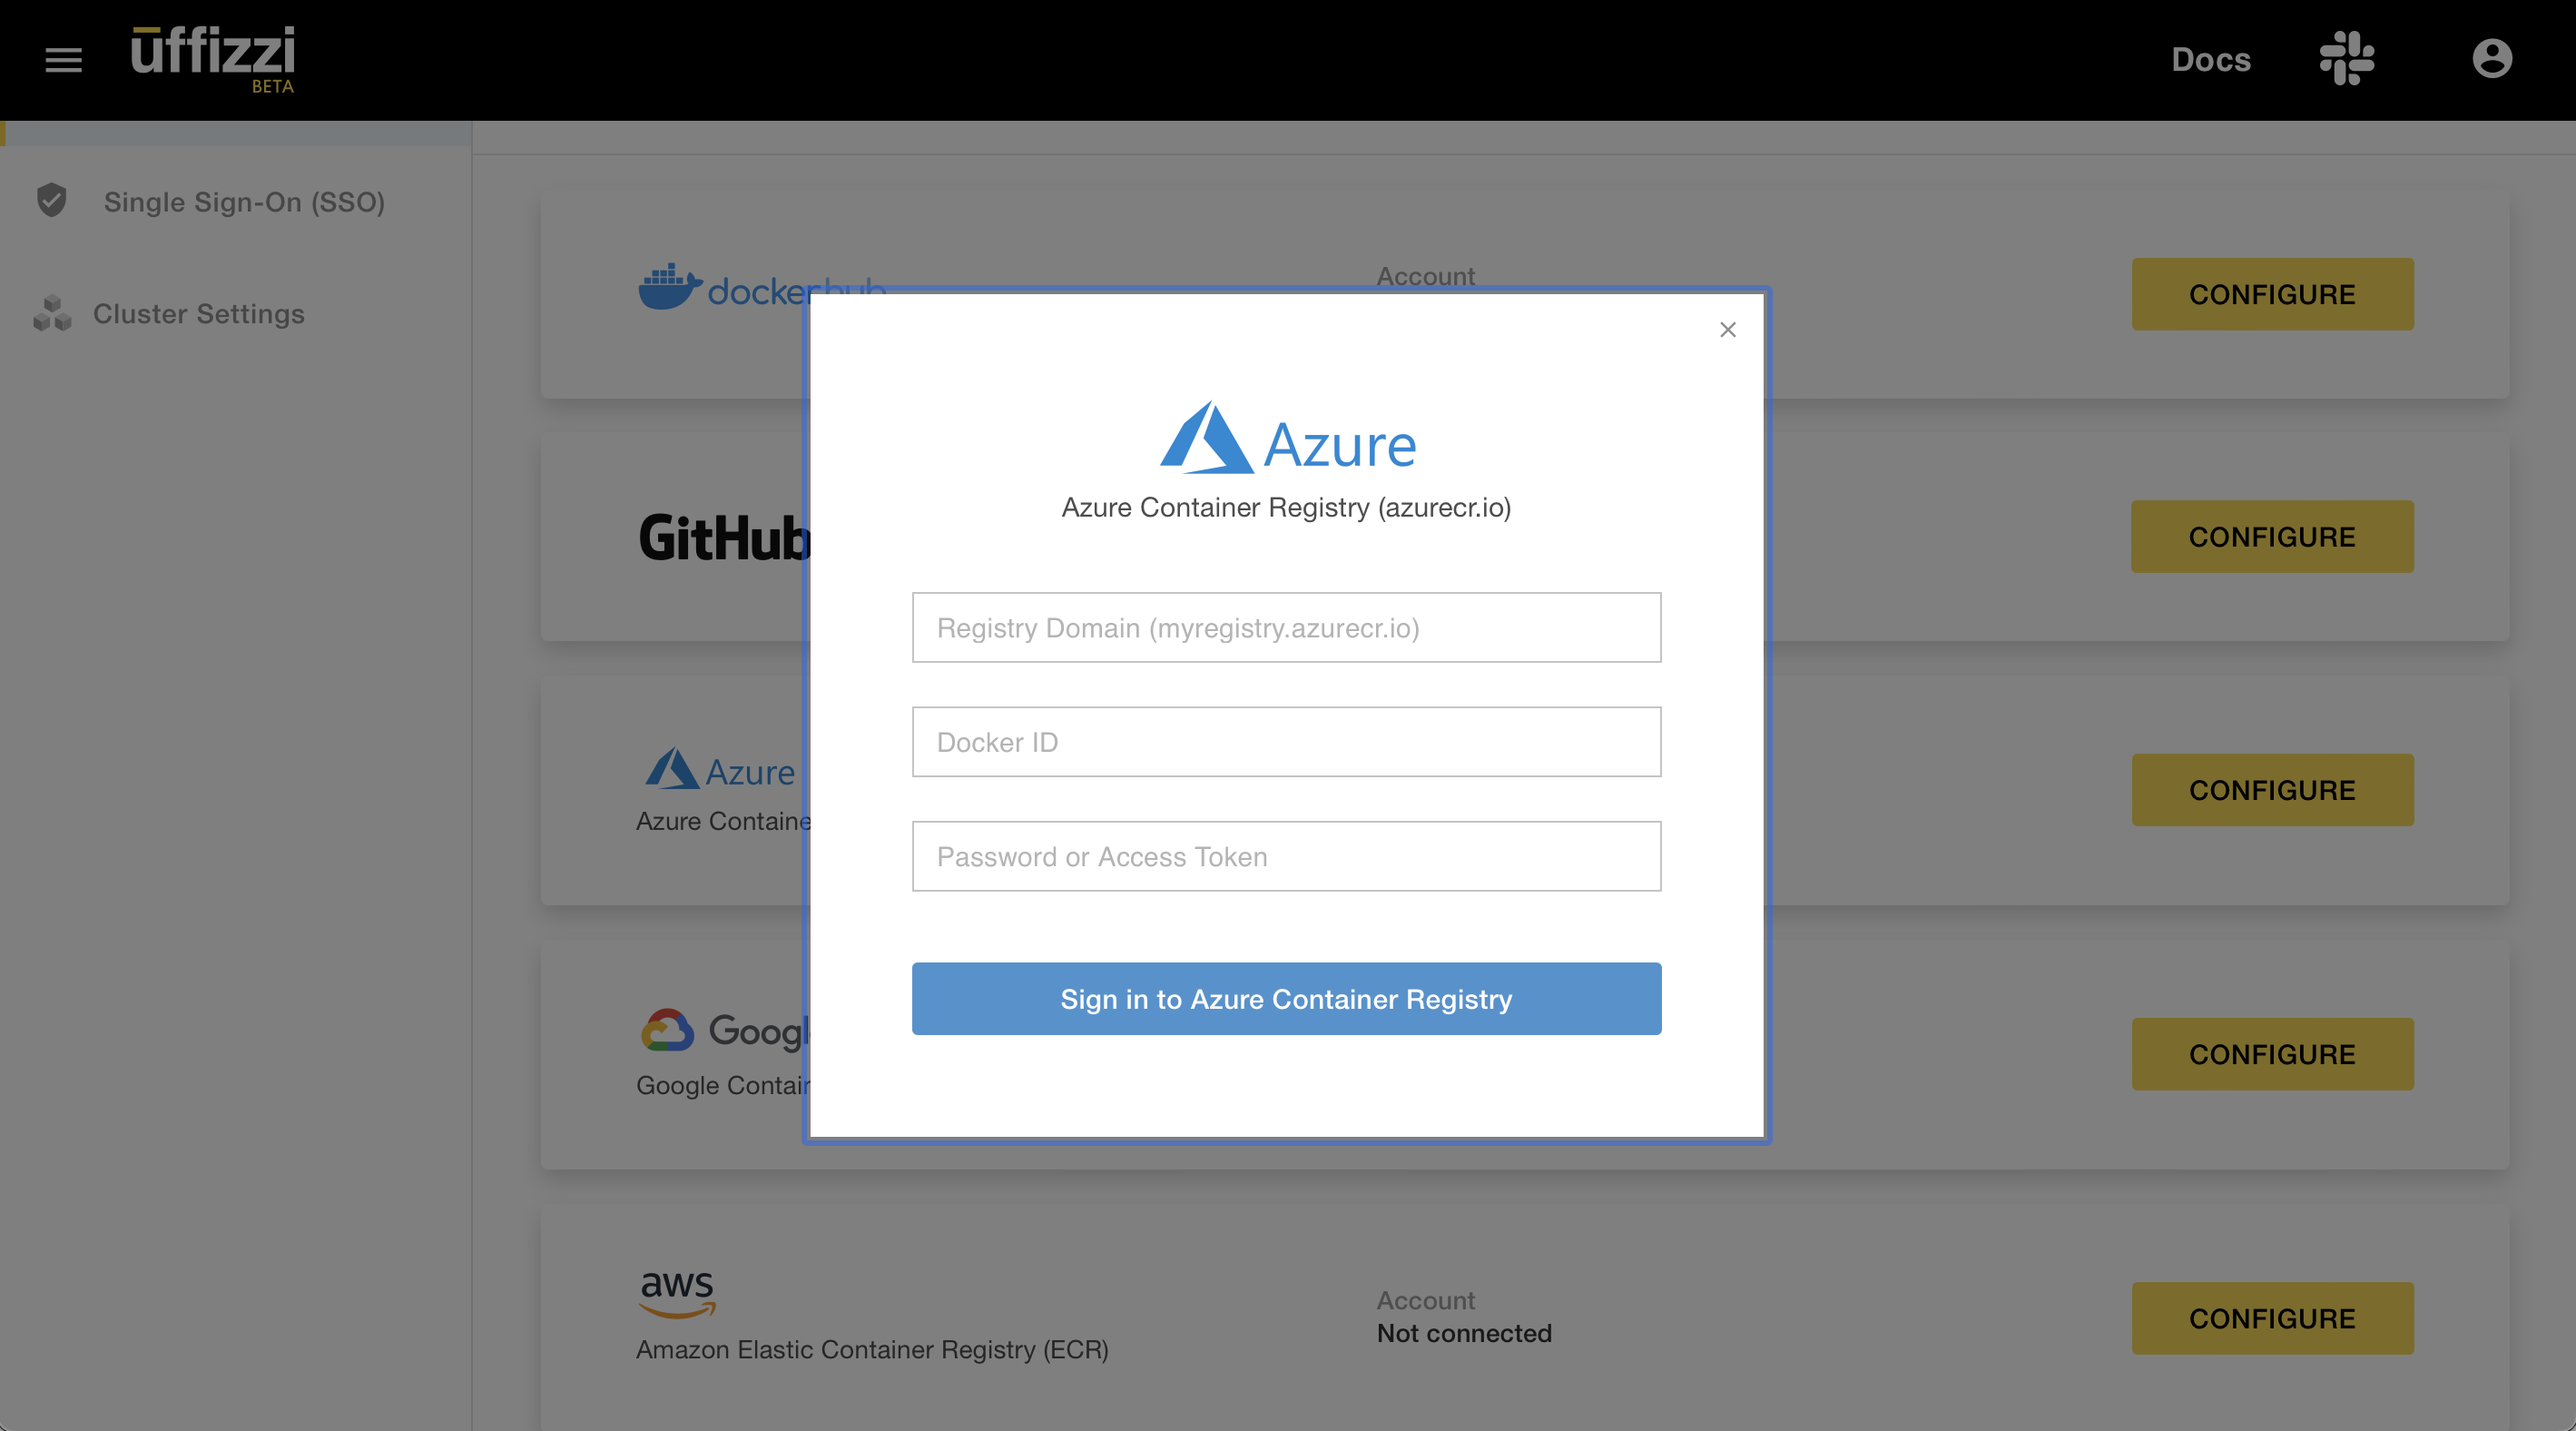Click the Docker Hub whale logo
This screenshot has width=2576, height=1431.
tap(669, 288)
